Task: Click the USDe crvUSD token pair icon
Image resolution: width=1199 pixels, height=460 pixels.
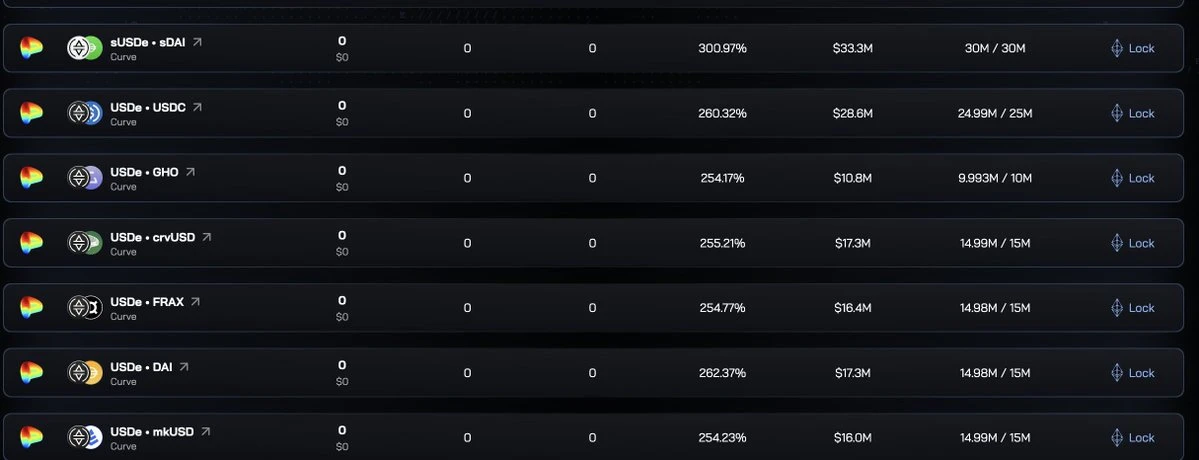Action: tap(85, 243)
